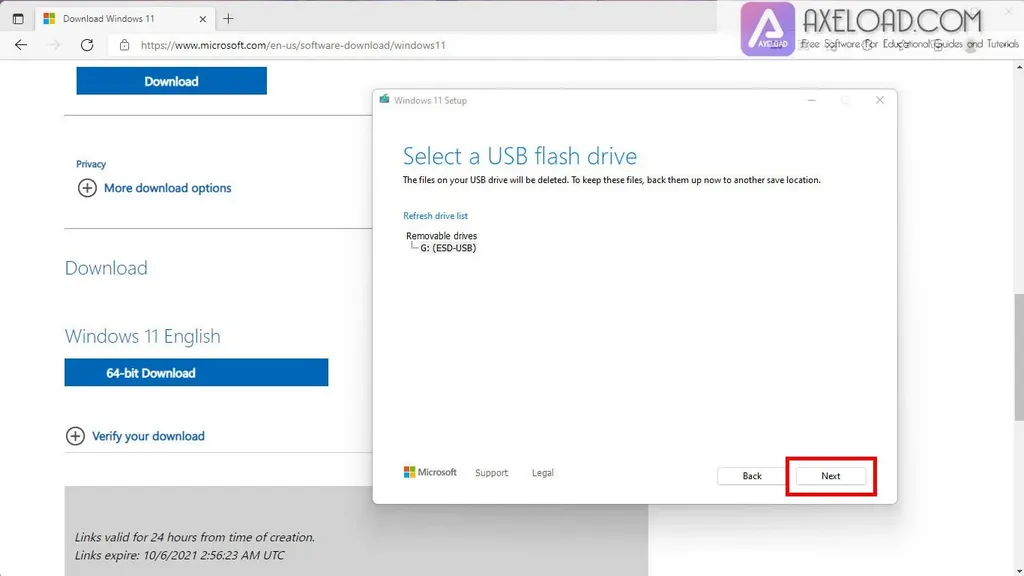The image size is (1024, 576).
Task: Expand More download options
Action: 154,188
